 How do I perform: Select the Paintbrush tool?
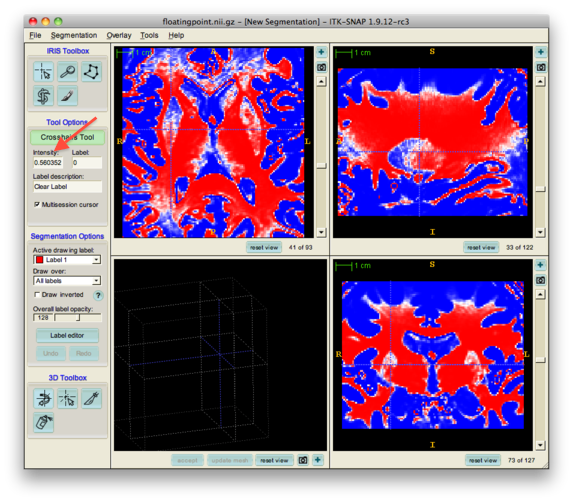pos(68,96)
